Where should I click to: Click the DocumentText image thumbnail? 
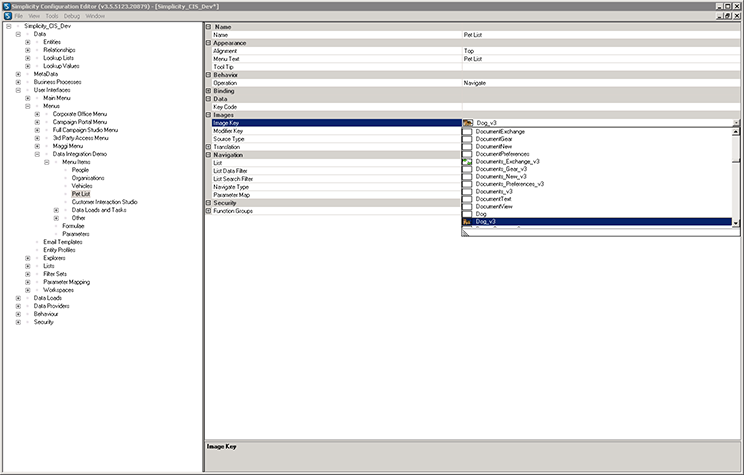(x=467, y=199)
